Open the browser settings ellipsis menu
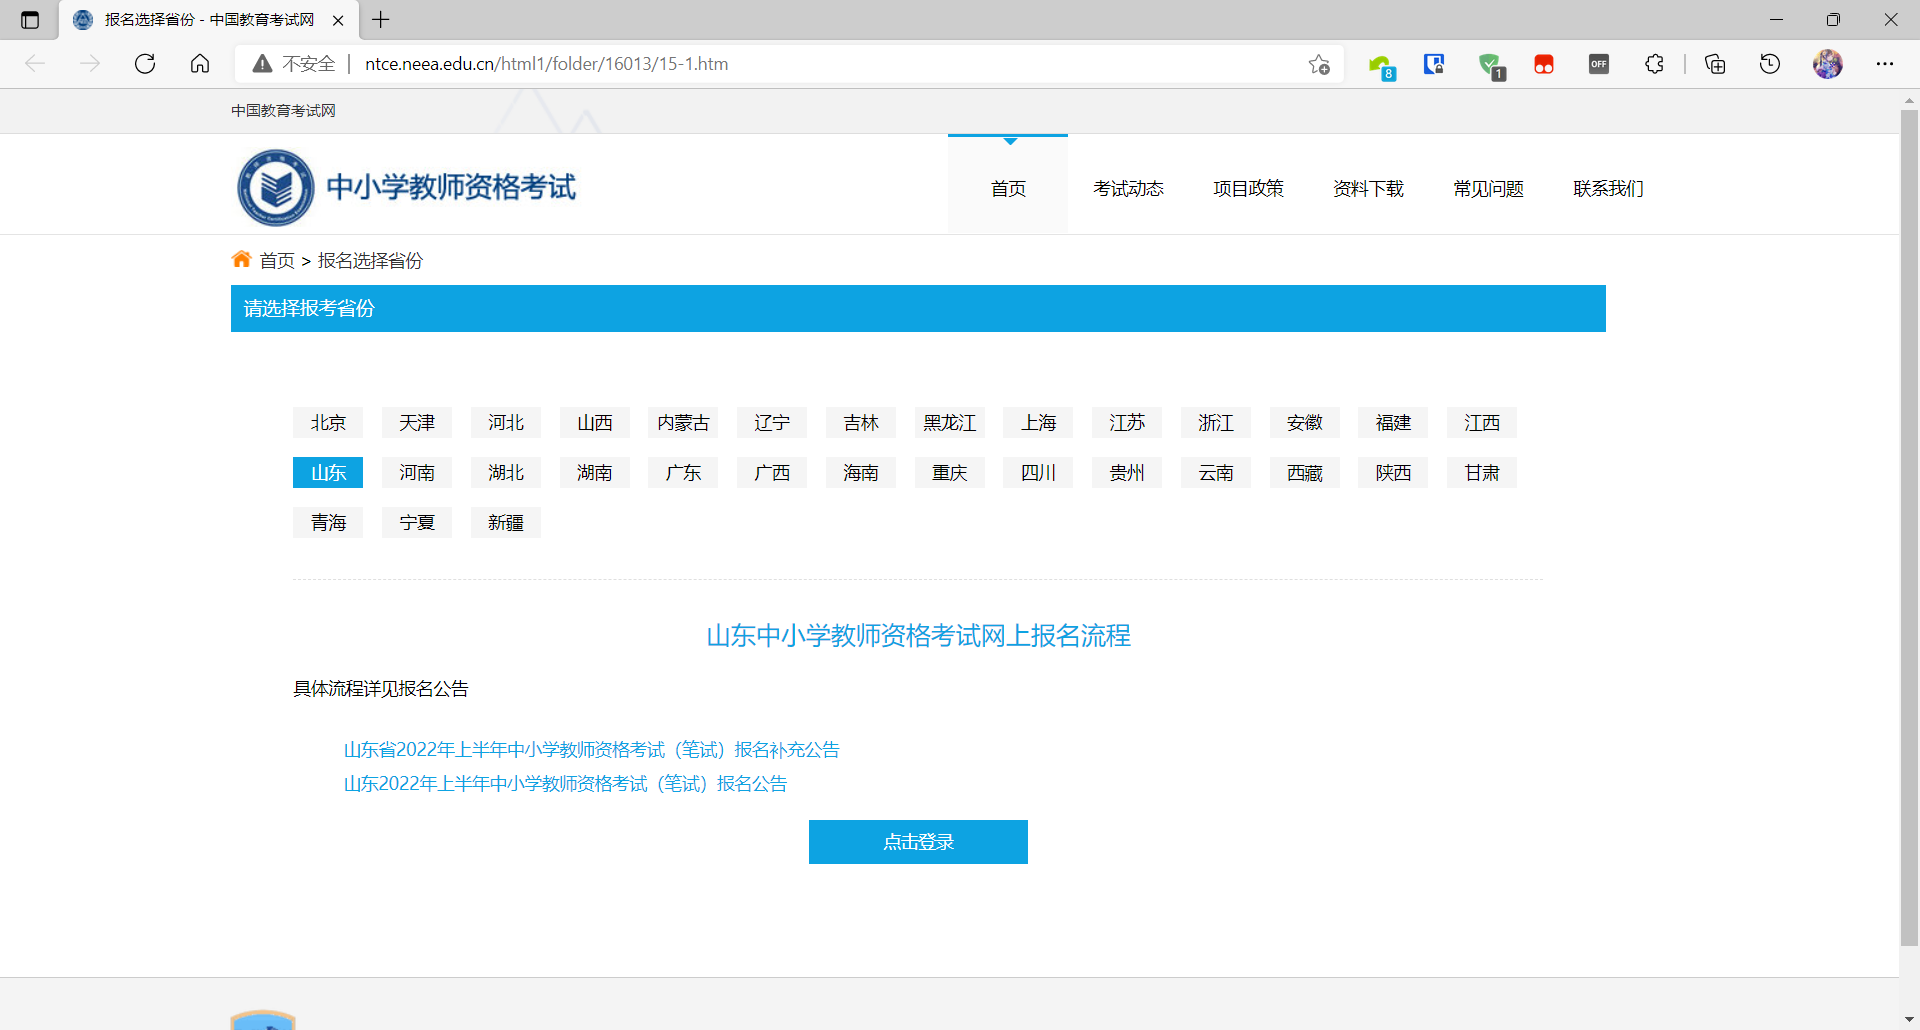 tap(1885, 64)
